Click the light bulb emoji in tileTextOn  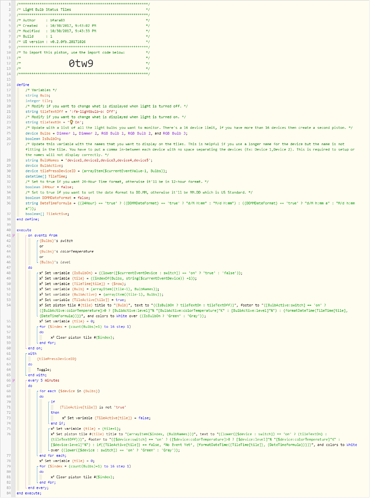(71, 123)
